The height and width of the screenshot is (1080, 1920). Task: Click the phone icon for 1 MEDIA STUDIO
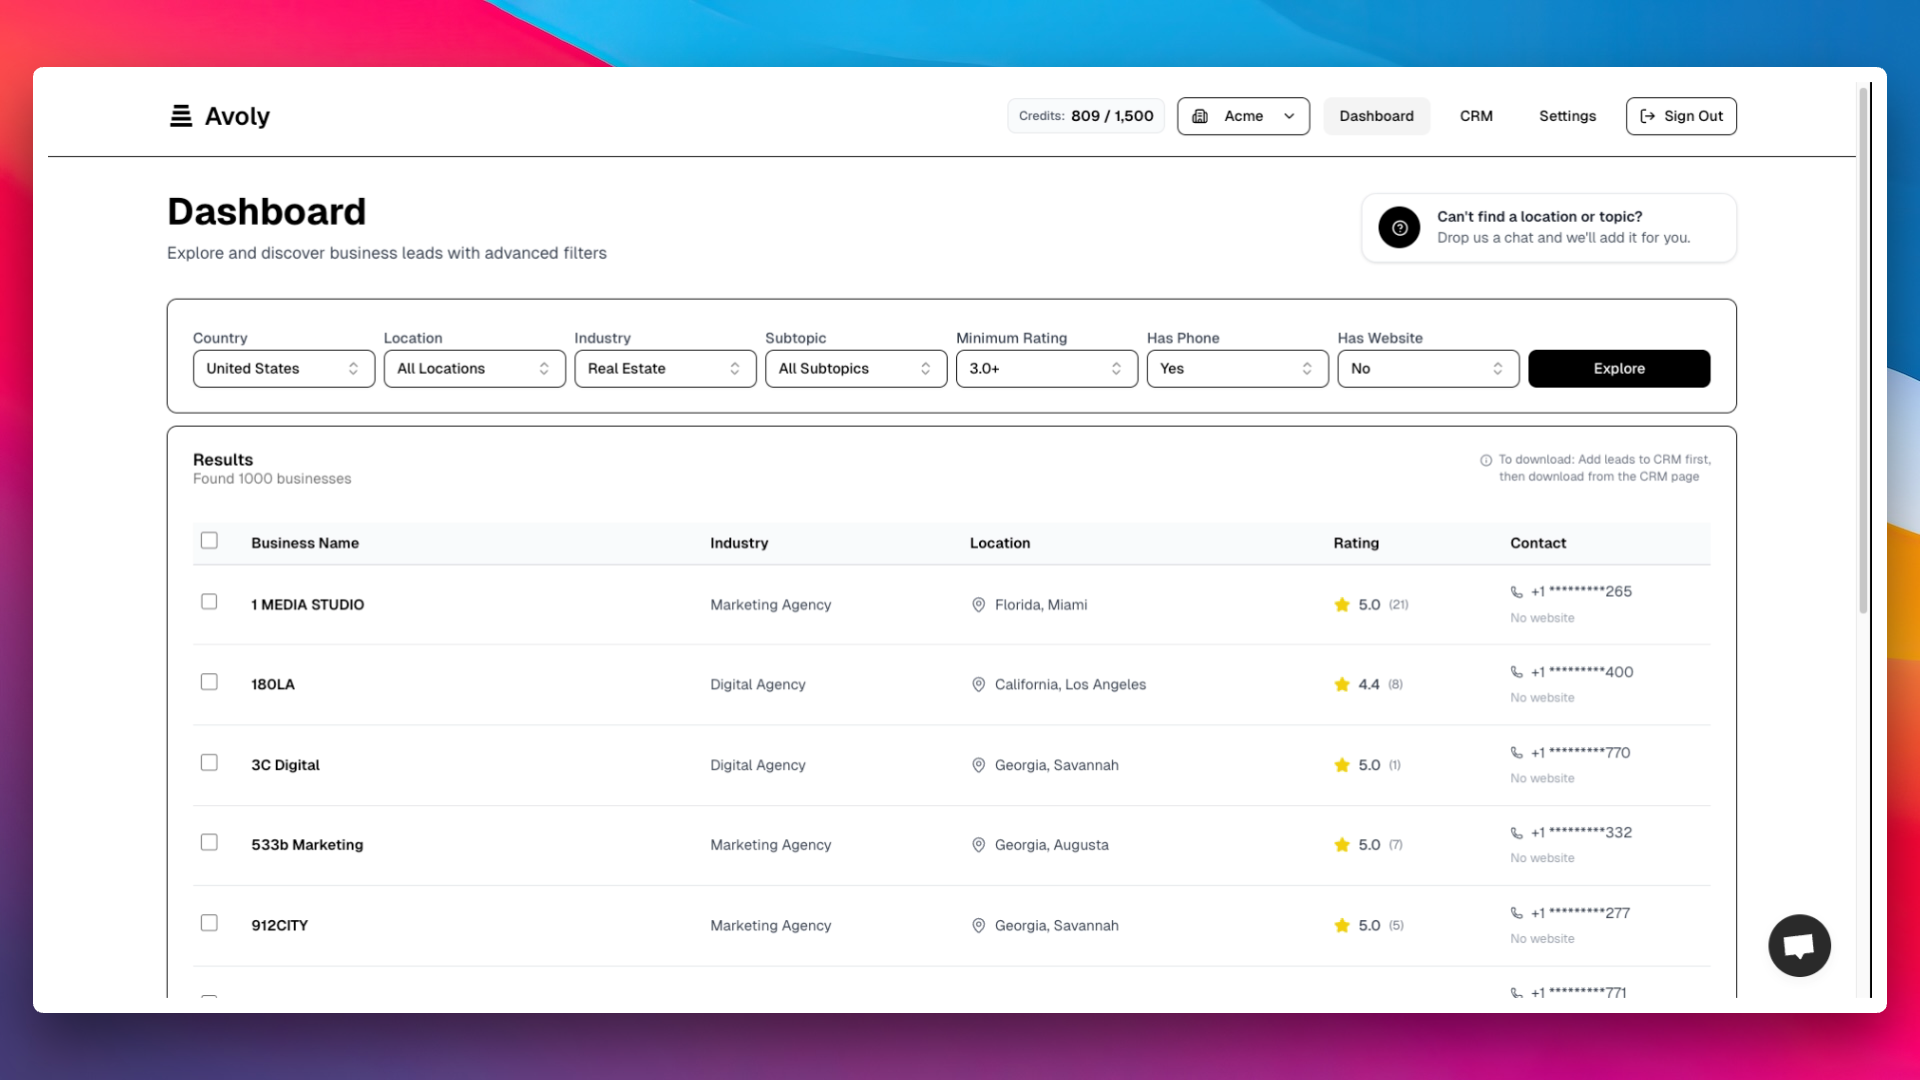click(x=1516, y=591)
